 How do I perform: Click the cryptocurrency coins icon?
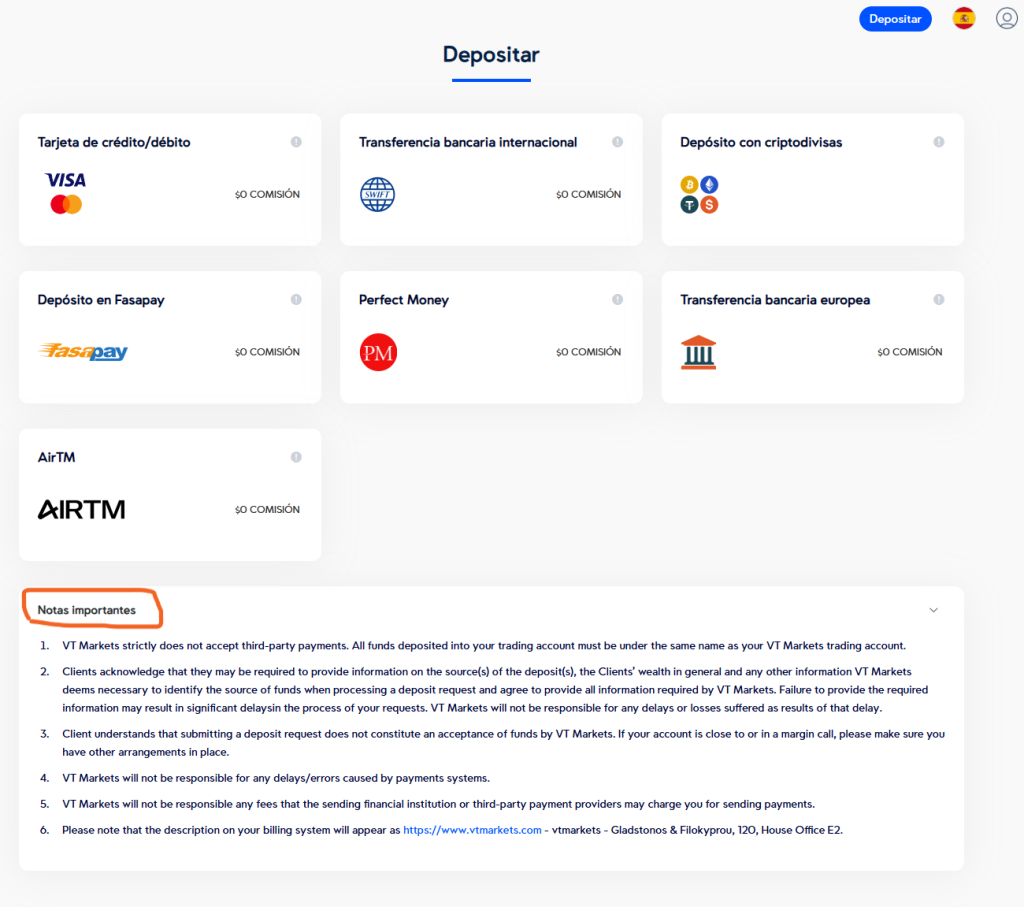699,194
